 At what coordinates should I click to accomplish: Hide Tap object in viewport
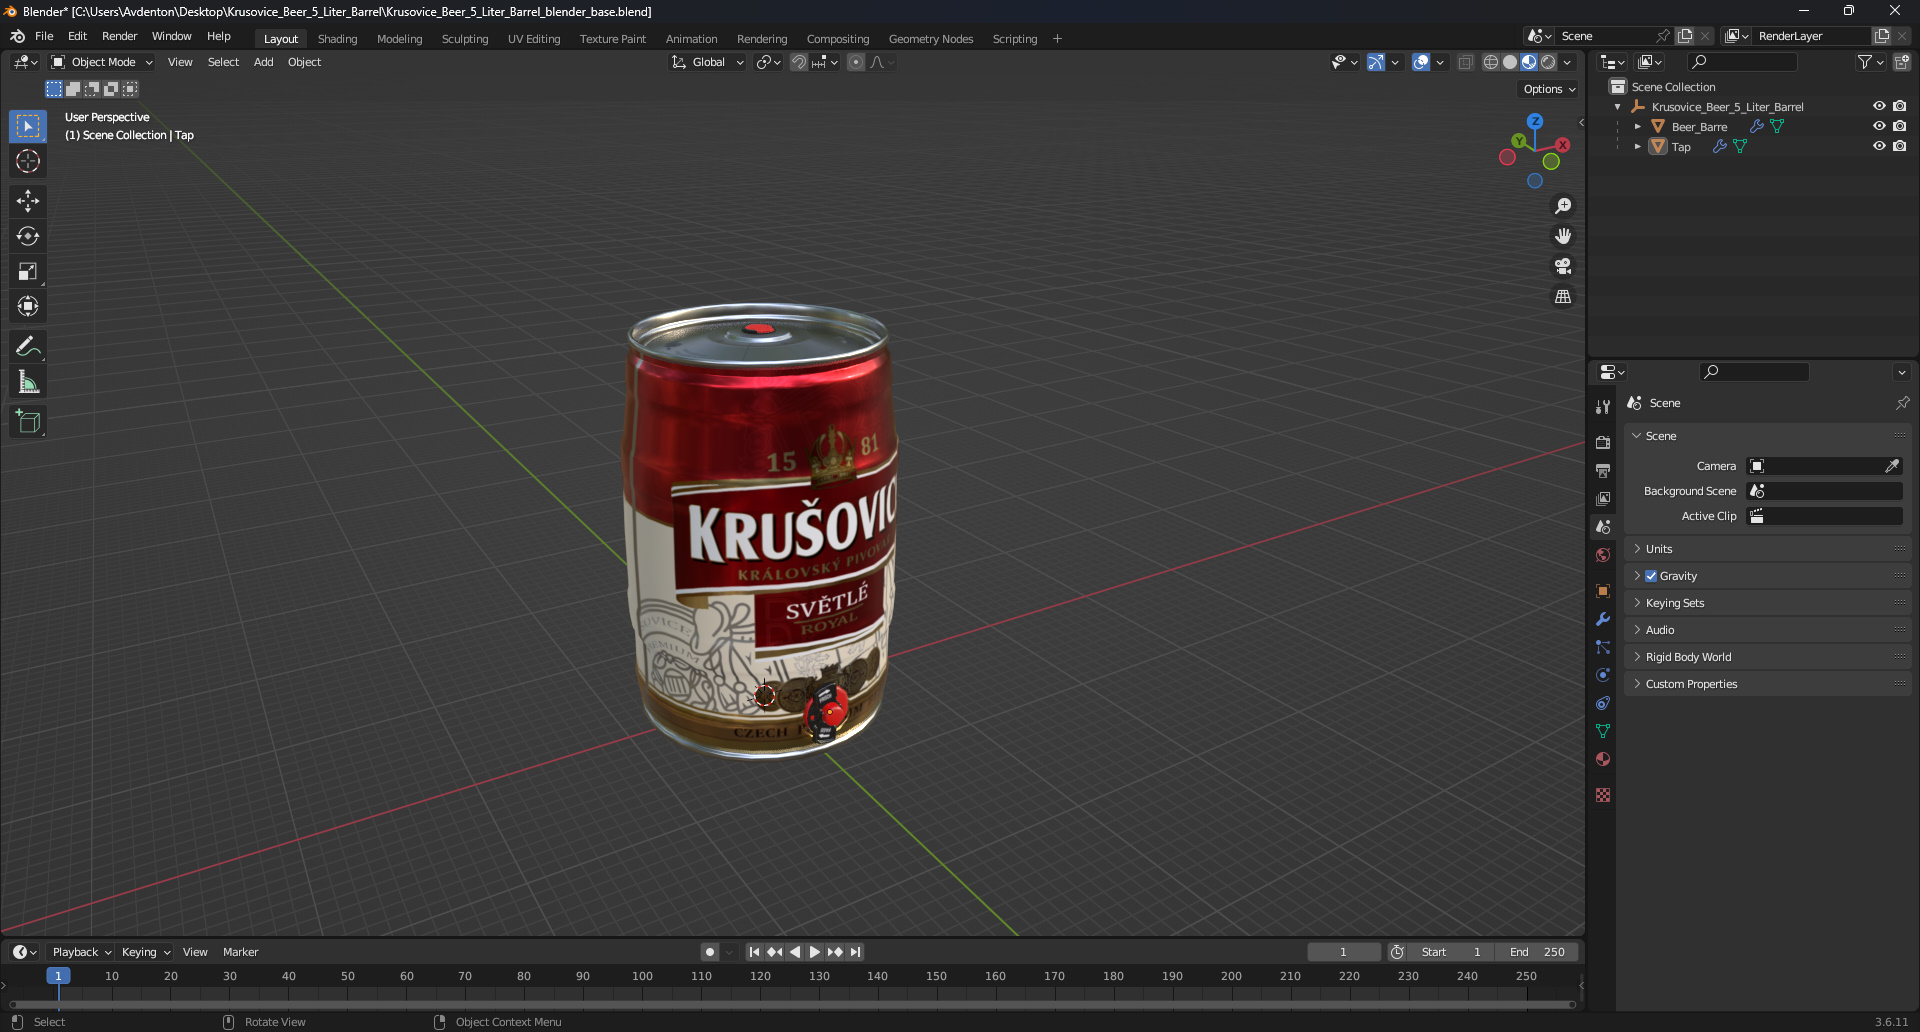point(1879,146)
